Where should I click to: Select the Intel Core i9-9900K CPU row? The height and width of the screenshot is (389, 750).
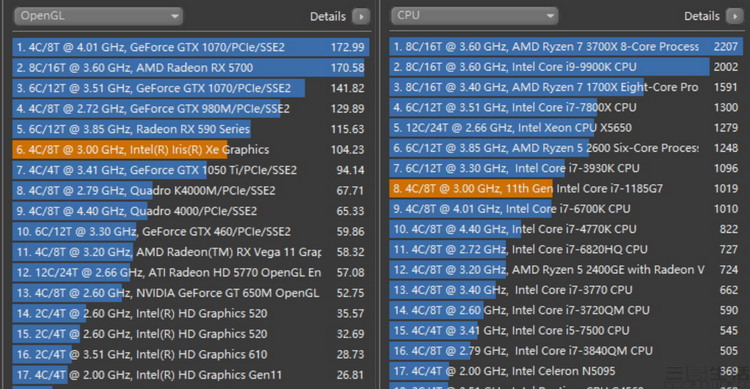(566, 67)
